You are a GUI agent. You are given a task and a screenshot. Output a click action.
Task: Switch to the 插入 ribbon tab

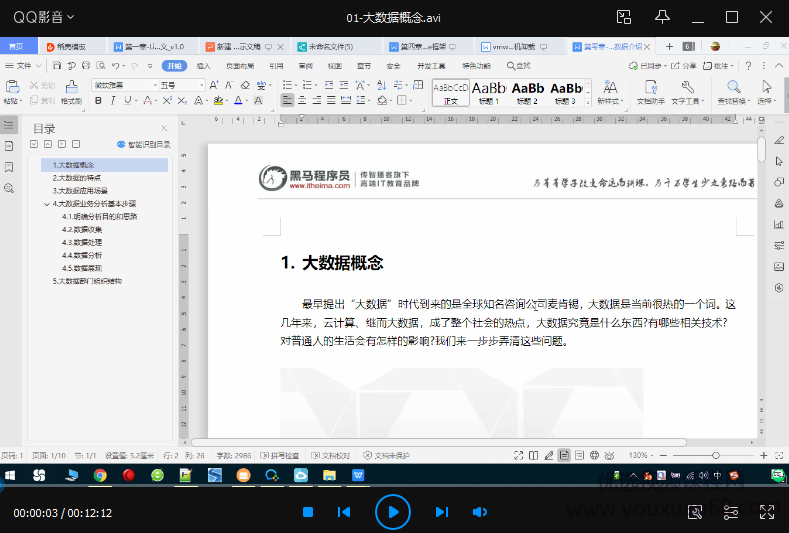(203, 66)
